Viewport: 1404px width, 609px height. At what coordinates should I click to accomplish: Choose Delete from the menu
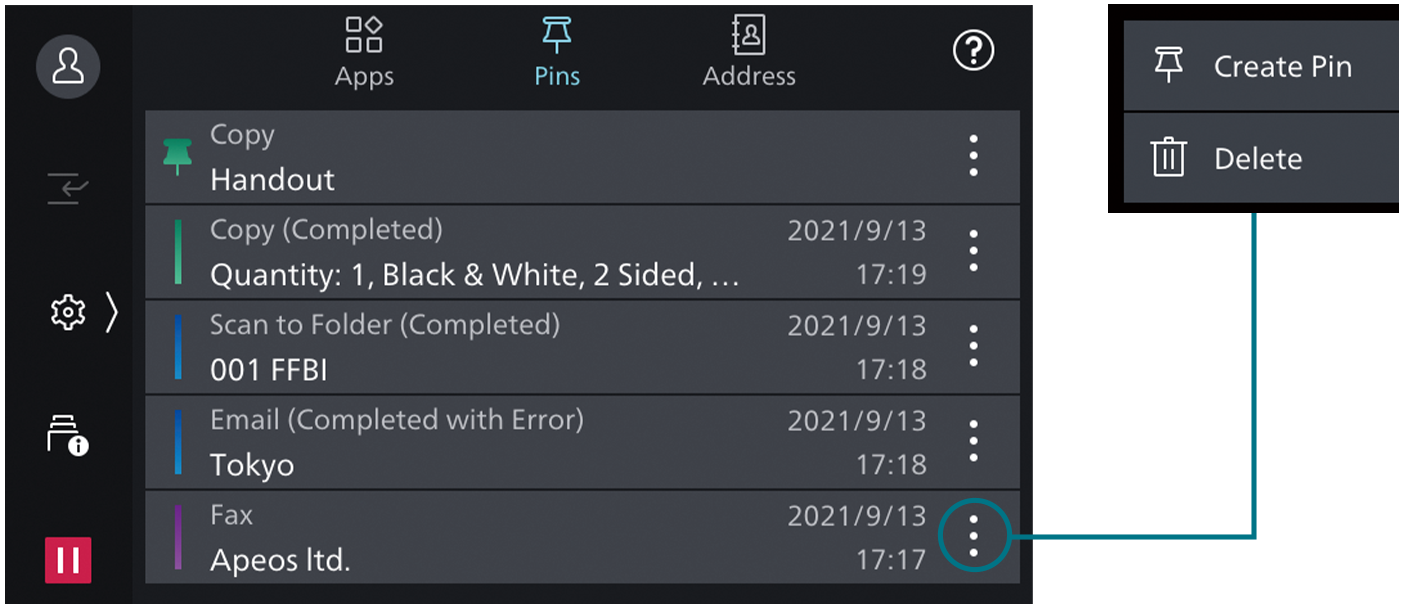point(1262,158)
